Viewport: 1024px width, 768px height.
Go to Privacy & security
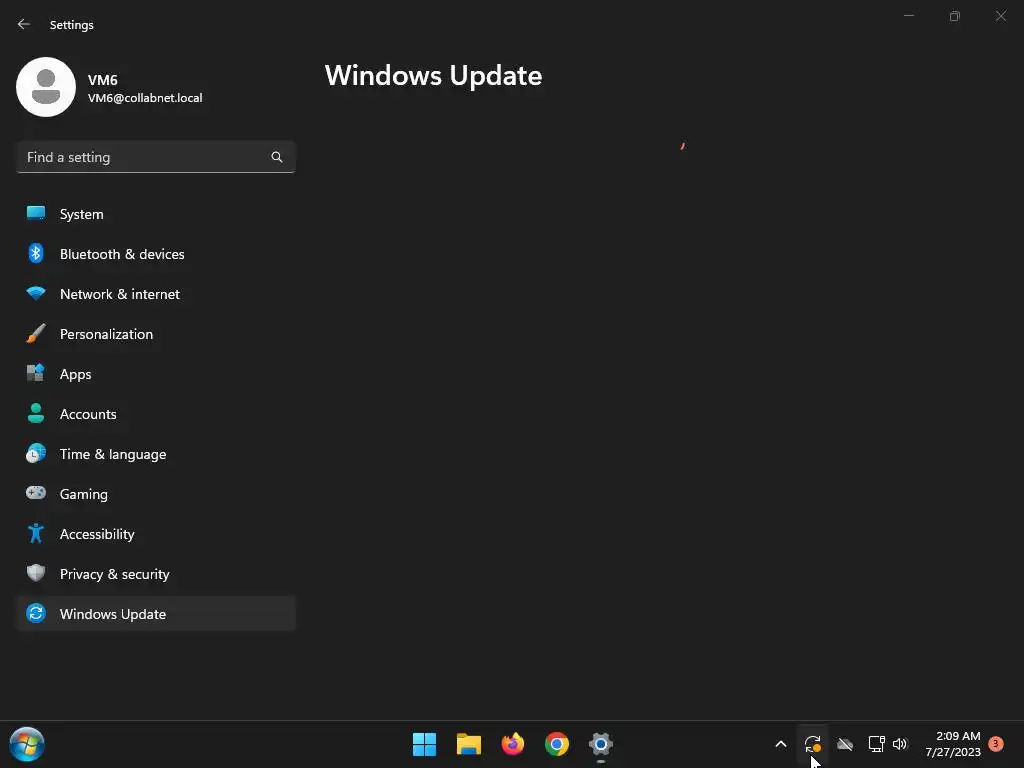coord(155,574)
